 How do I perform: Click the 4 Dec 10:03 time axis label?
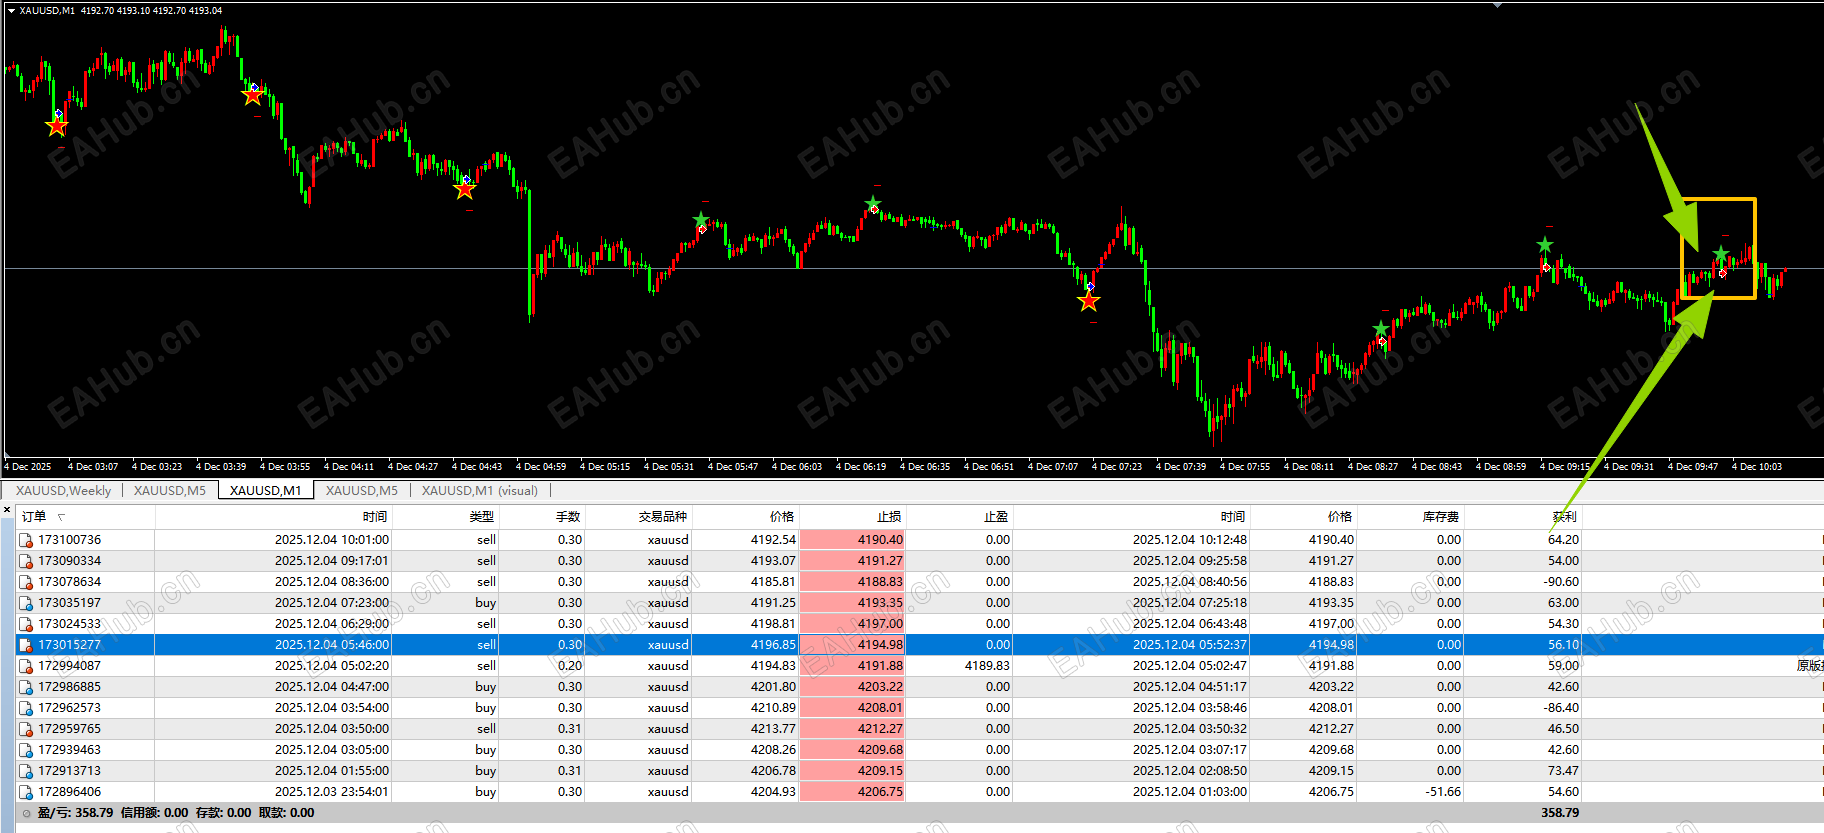tap(1757, 467)
